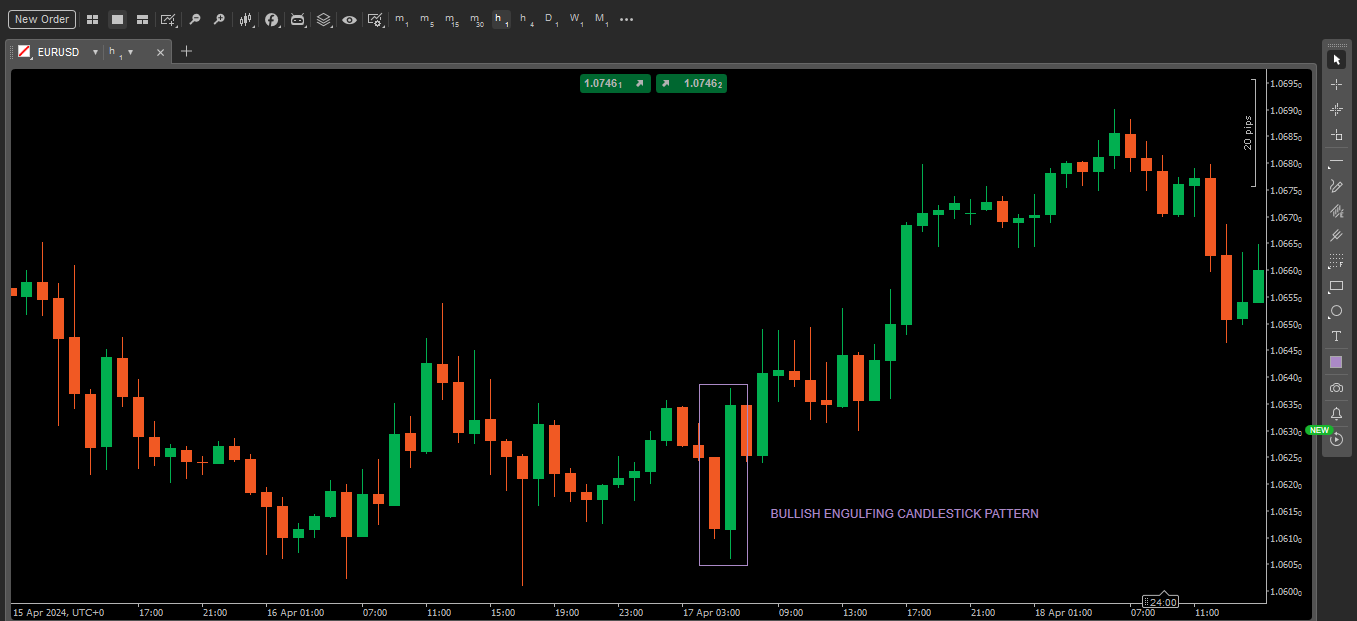The height and width of the screenshot is (621, 1357).
Task: Open the indicators list via the f icon
Action: (x=272, y=19)
